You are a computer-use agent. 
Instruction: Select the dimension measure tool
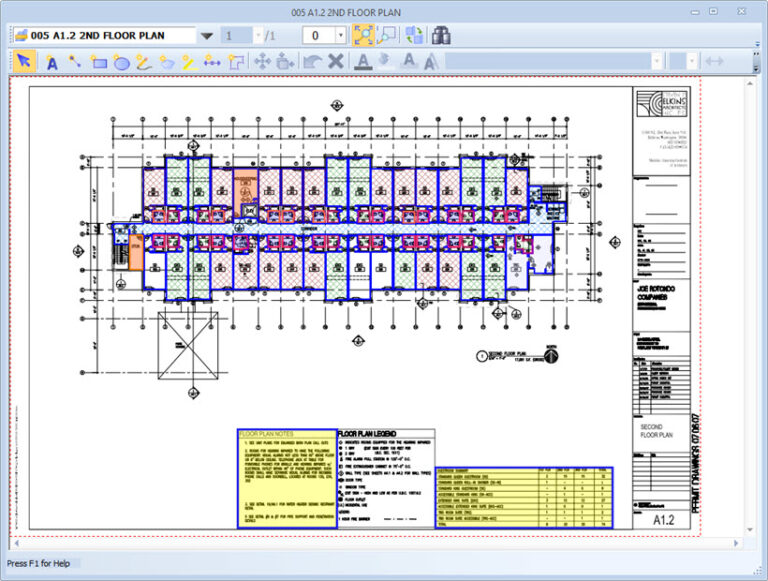(x=212, y=62)
